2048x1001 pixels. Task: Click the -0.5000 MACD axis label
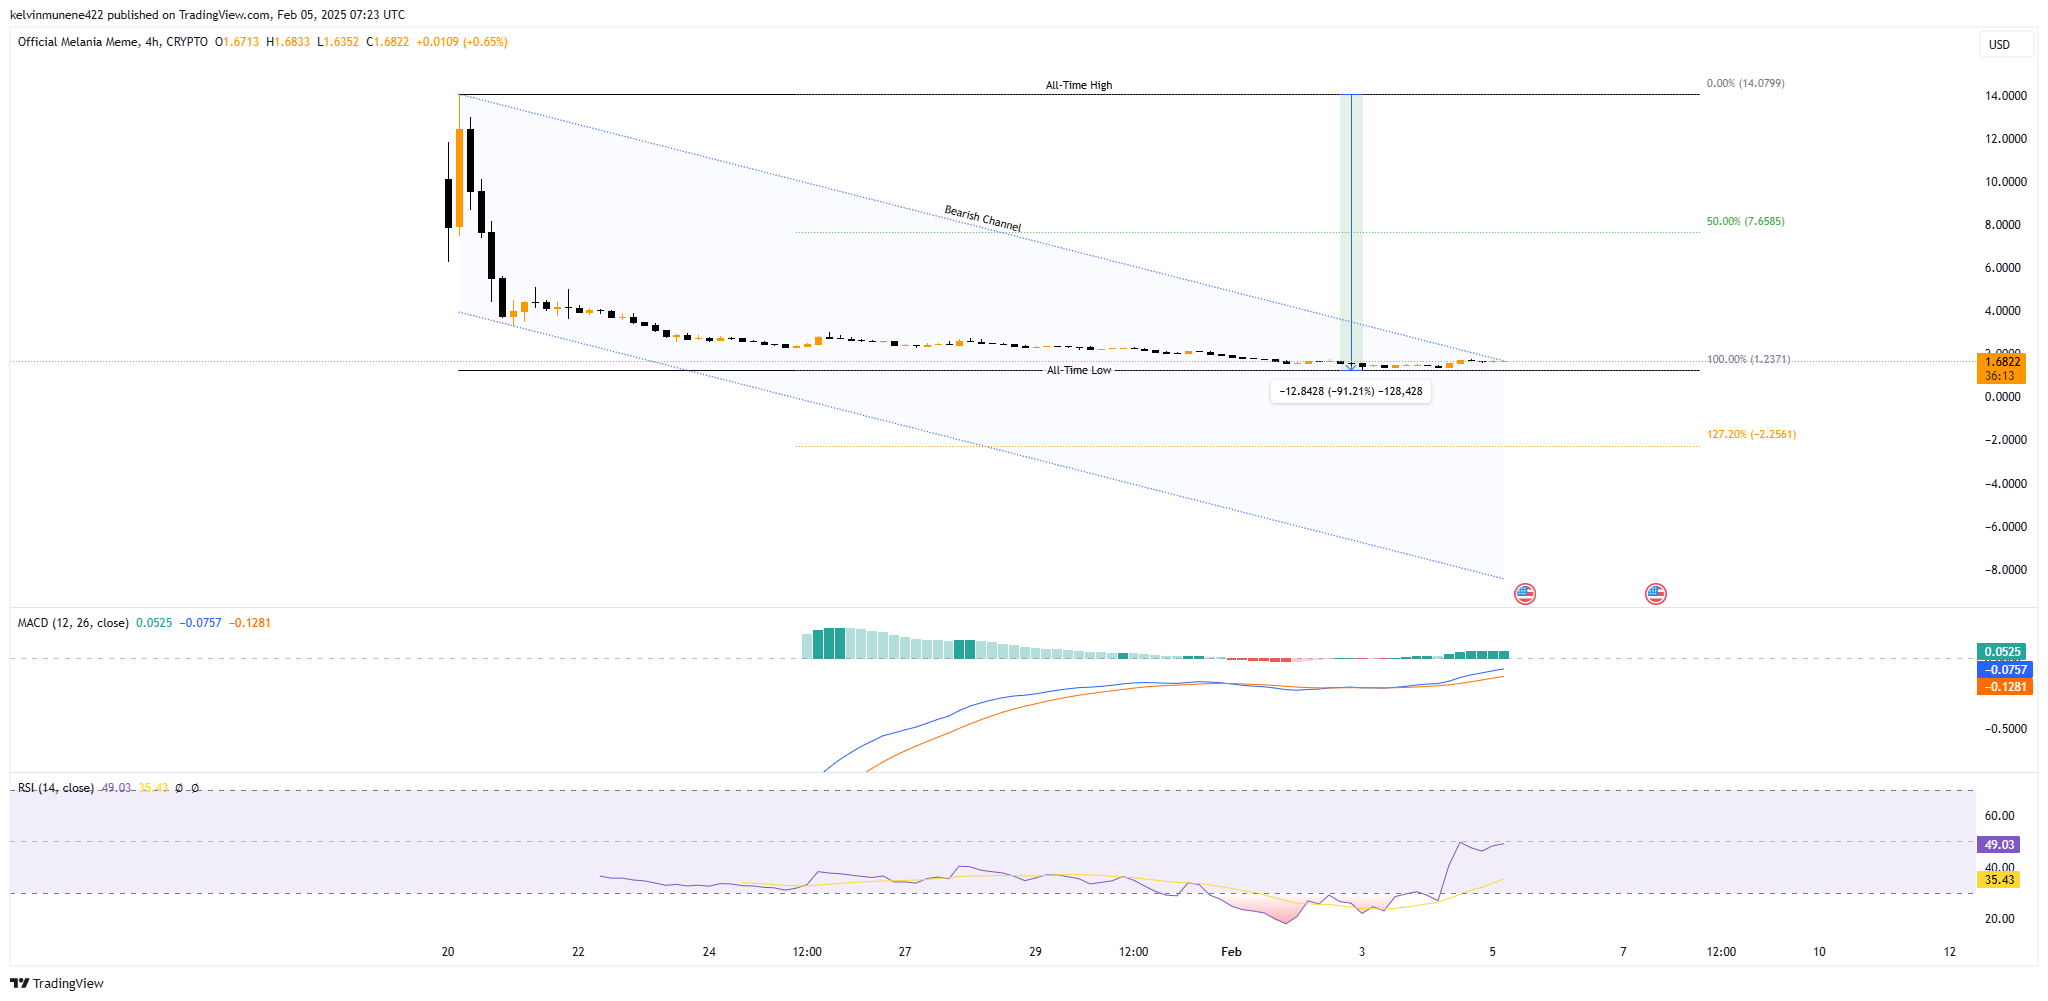click(x=2006, y=729)
